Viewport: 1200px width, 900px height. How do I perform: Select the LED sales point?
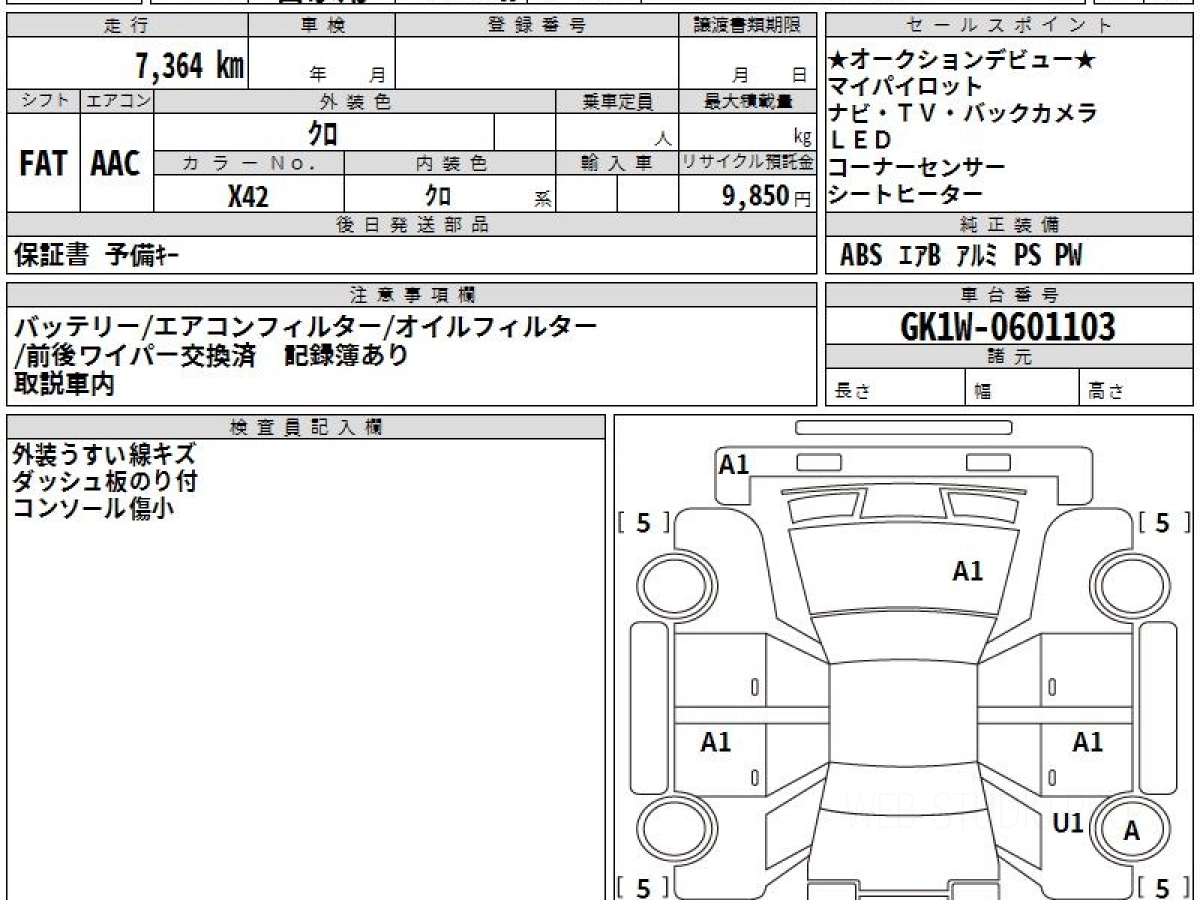tap(860, 140)
